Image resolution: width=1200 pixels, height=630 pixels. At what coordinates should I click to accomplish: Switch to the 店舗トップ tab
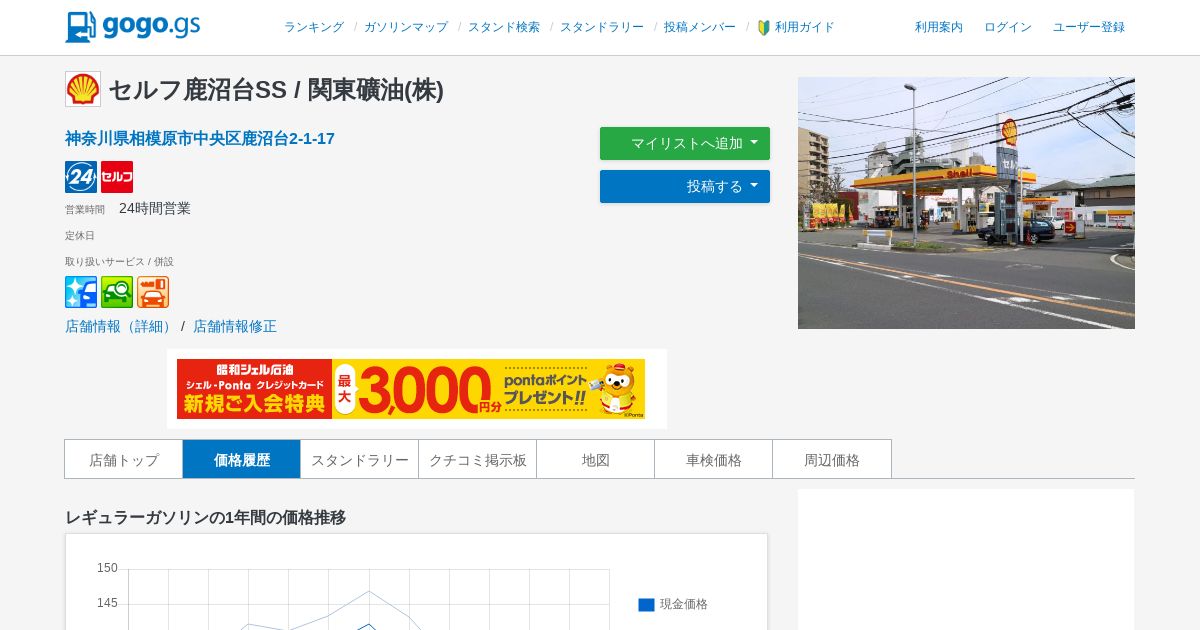[x=124, y=459]
